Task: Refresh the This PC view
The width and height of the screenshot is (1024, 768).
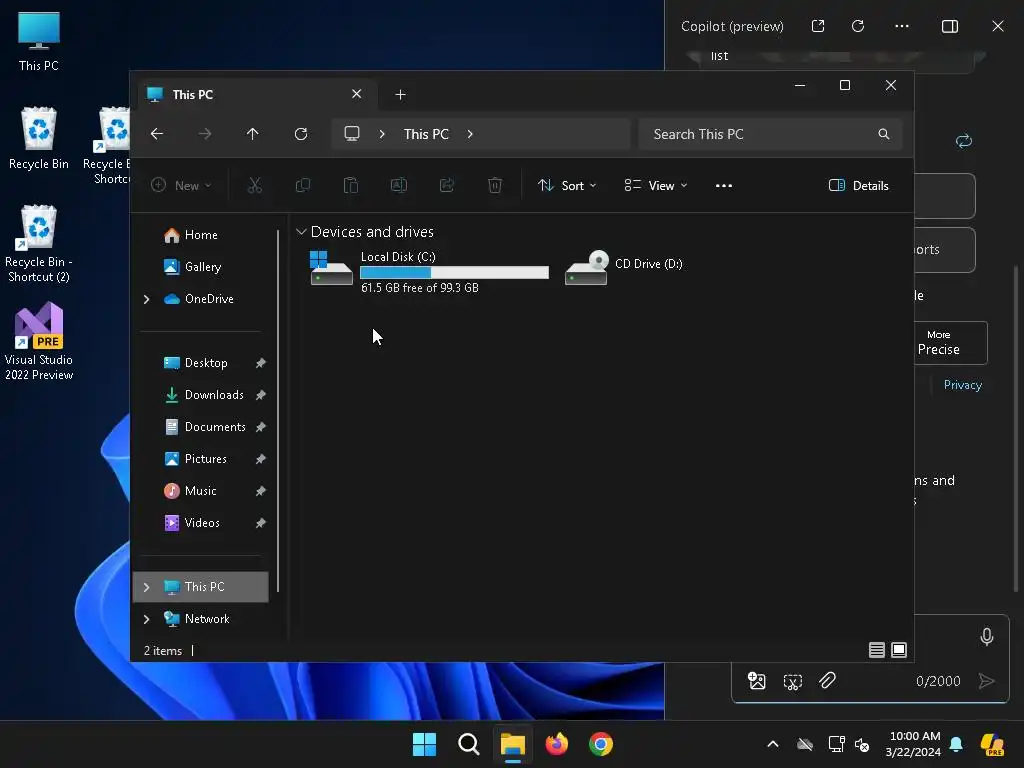Action: tap(301, 134)
